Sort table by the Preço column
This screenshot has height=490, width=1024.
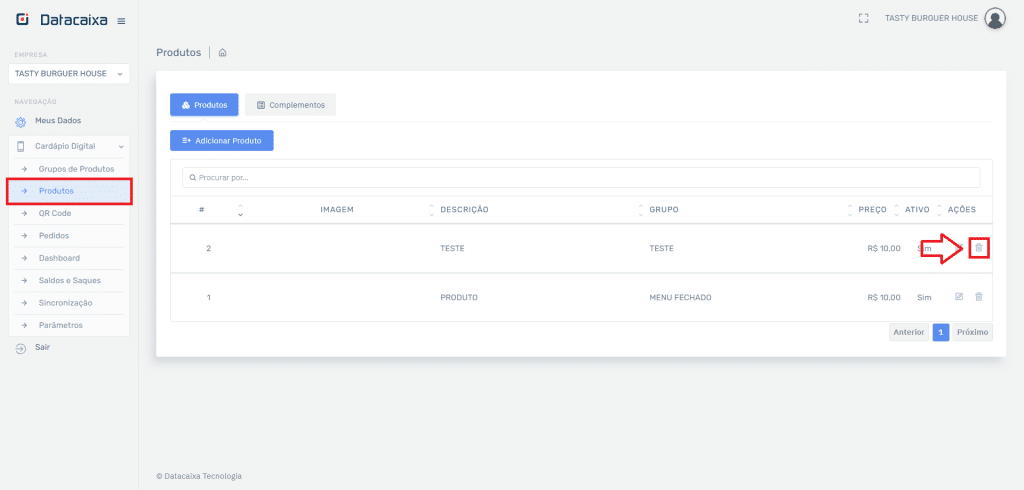click(x=872, y=210)
